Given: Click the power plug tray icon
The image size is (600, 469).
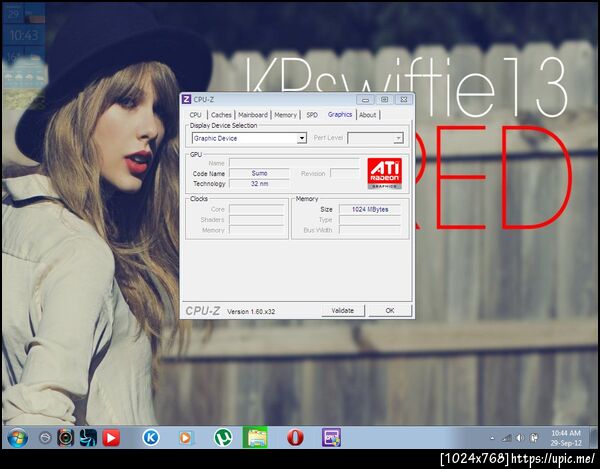Looking at the screenshot, I should click(x=534, y=438).
